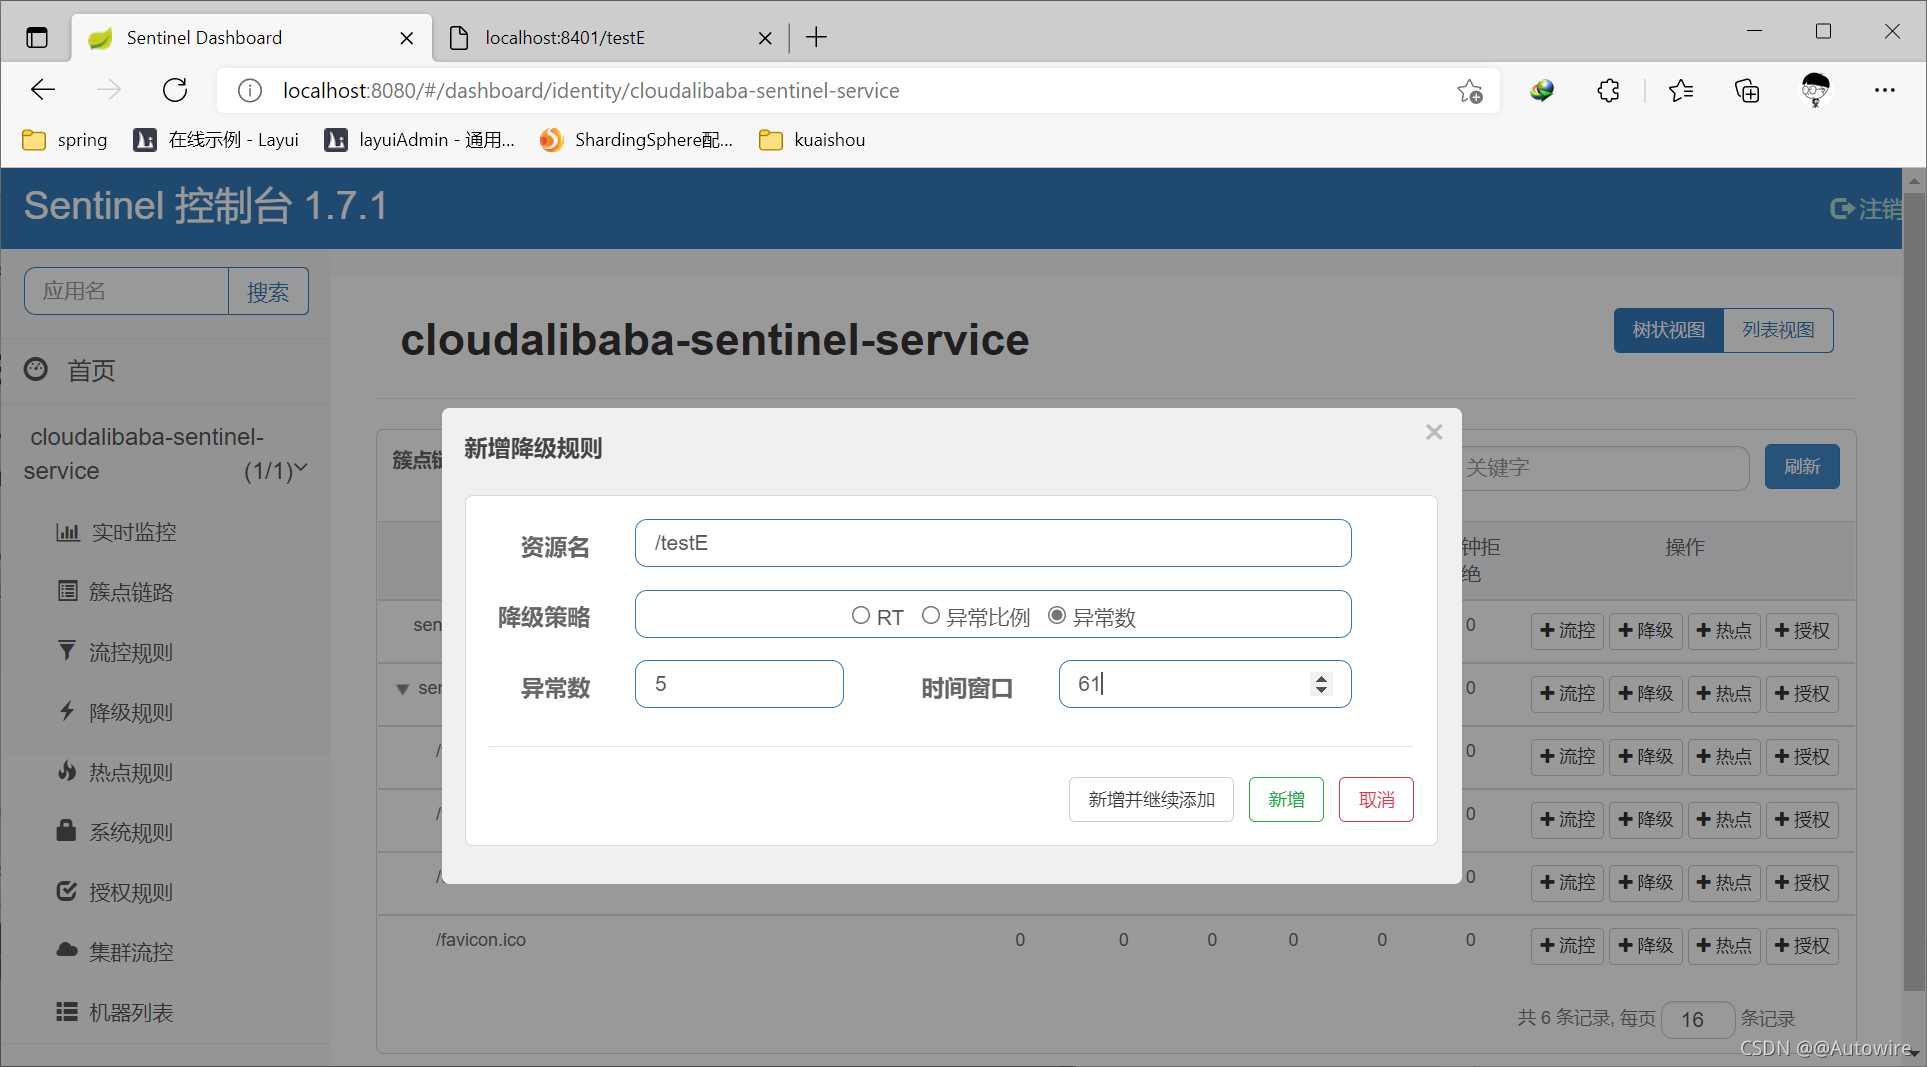Screen dimensions: 1927x1067
Task: Select the 异常数 radio option
Action: (x=1056, y=616)
